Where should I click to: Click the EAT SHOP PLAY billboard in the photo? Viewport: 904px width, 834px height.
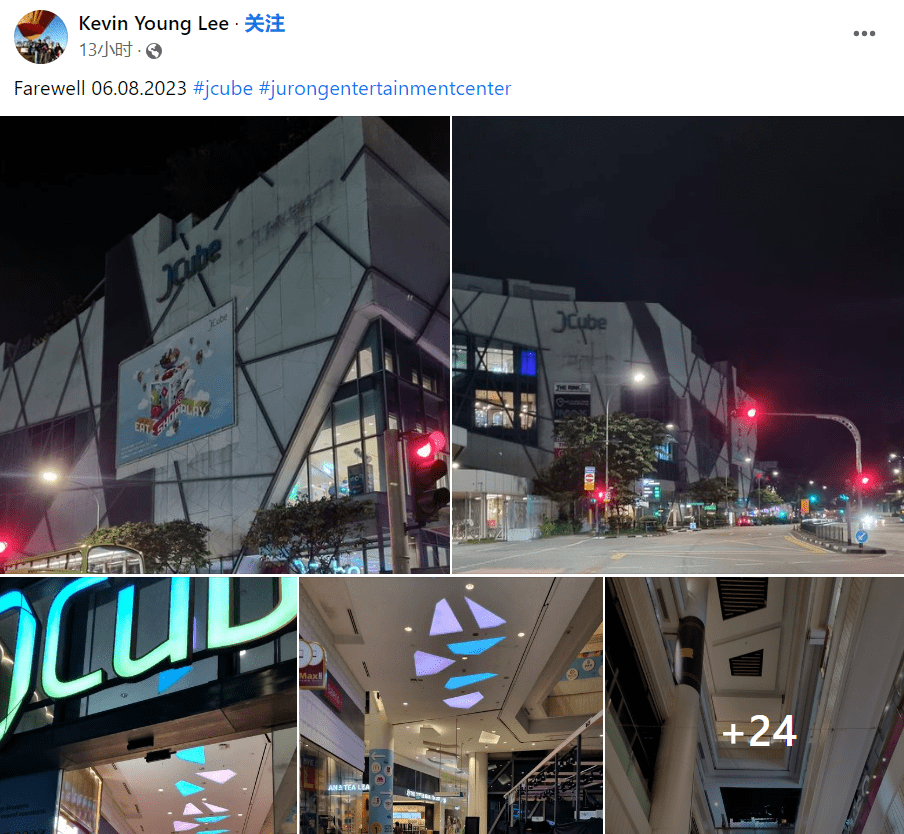pos(176,383)
